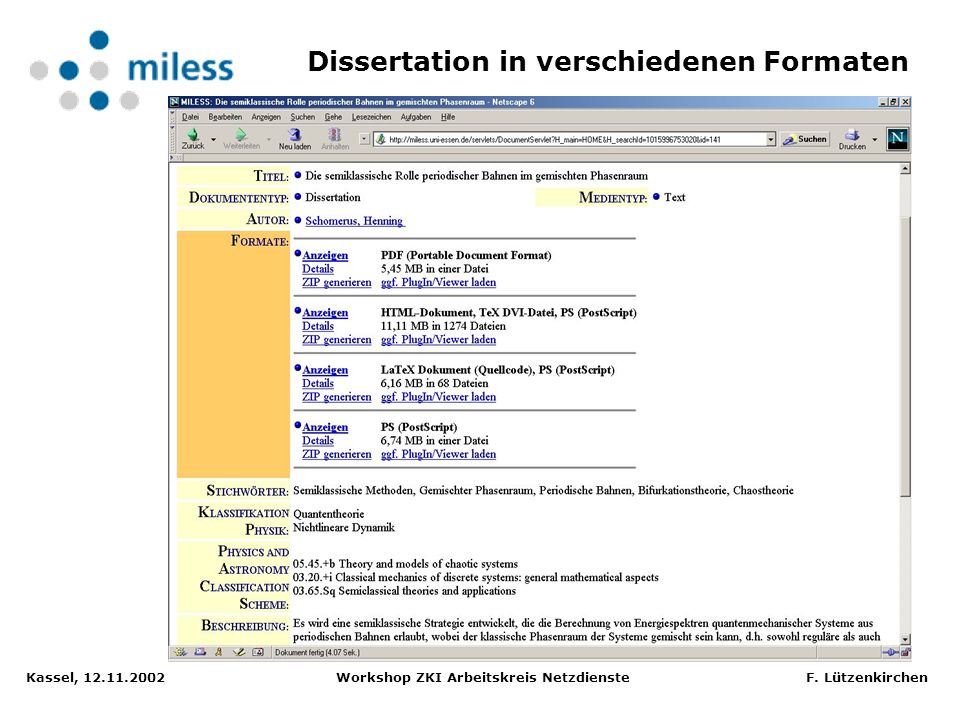Click the text '5,45 MB in einer Datei'

435,269
